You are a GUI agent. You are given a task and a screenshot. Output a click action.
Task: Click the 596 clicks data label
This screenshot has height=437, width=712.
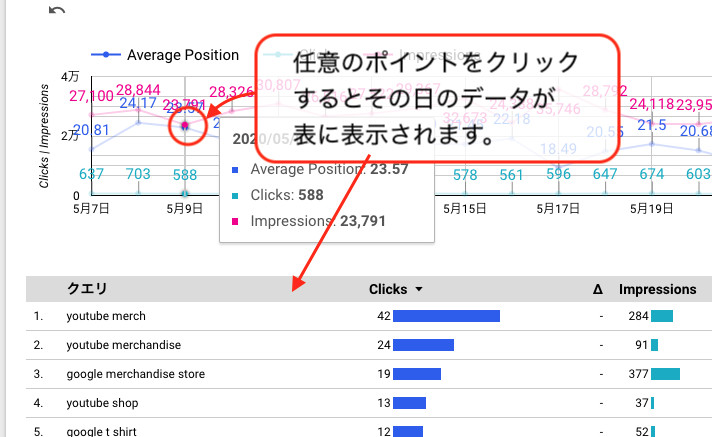[559, 174]
